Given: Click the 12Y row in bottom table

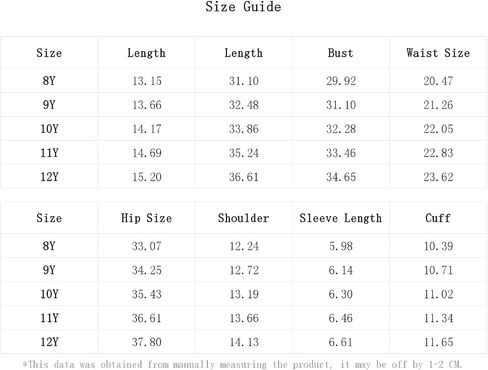Looking at the screenshot, I should click(243, 342).
